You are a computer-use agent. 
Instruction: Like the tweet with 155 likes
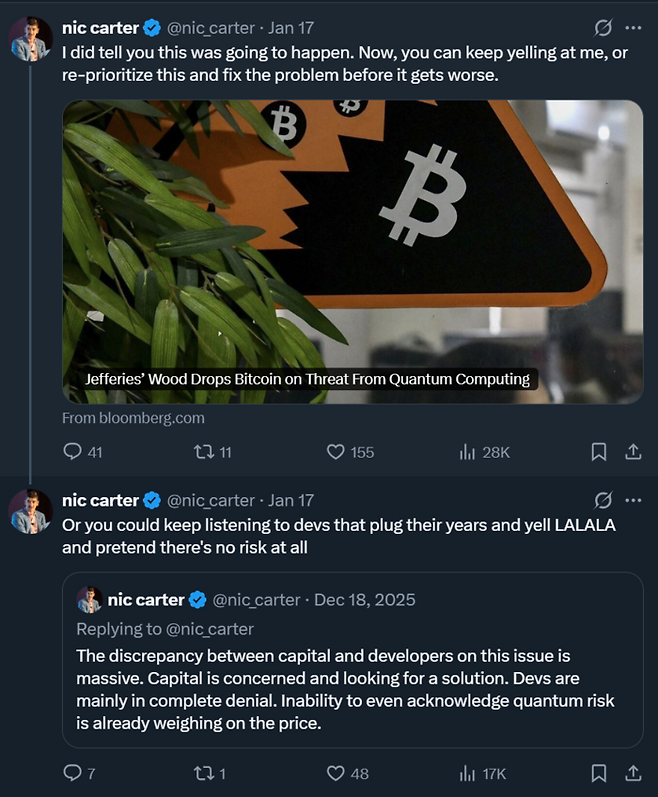(336, 452)
